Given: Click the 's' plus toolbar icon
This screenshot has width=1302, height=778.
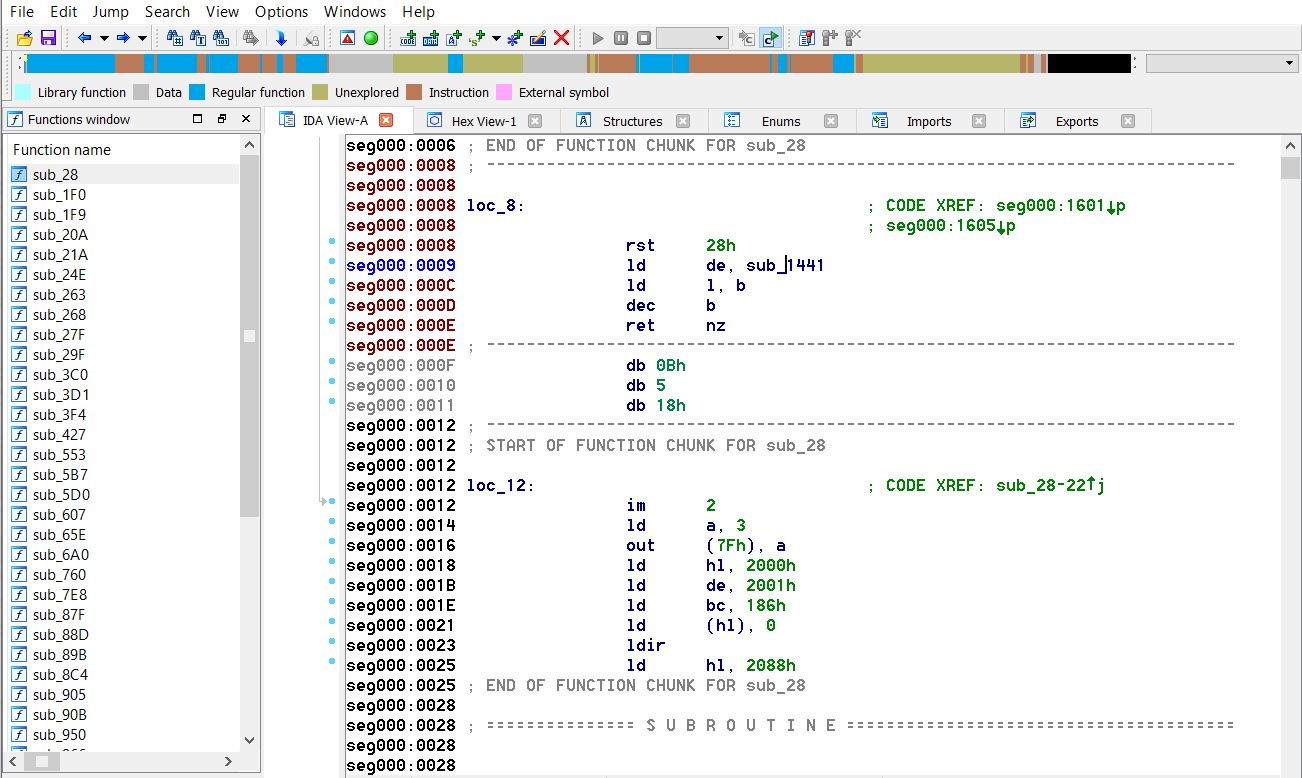Looking at the screenshot, I should coord(477,38).
